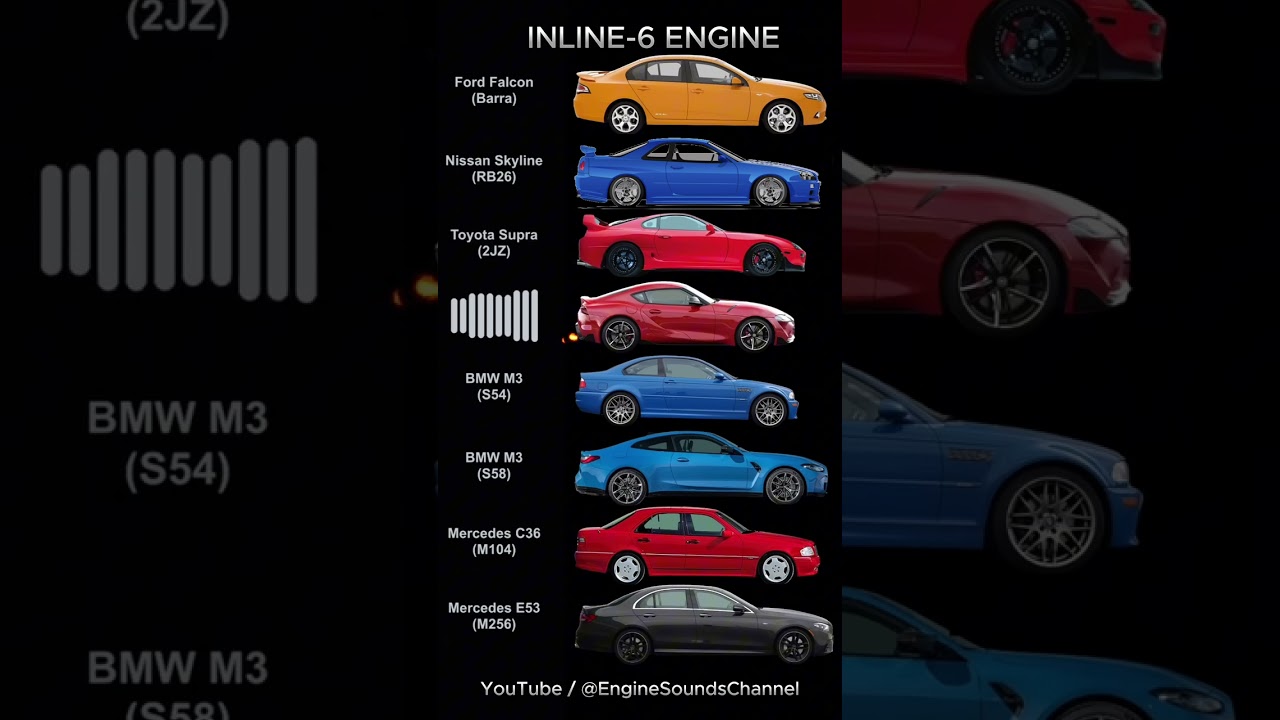Click the blurred red Supra wheel on right background
1280x720 pixels.
(1003, 282)
